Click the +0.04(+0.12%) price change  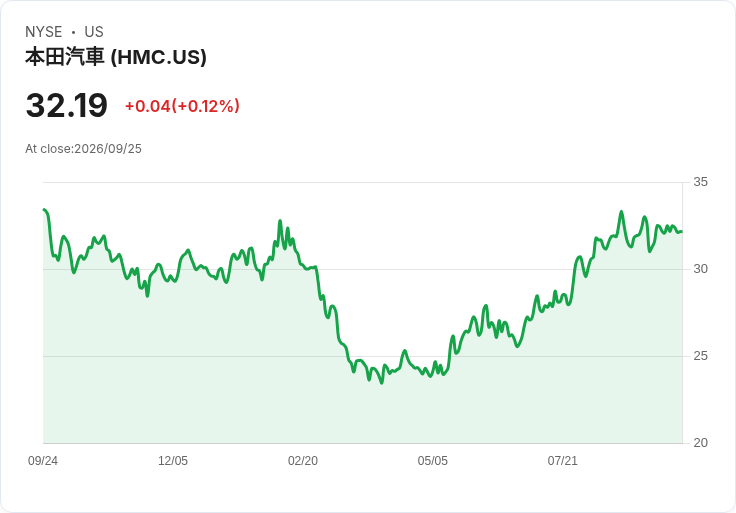(x=182, y=106)
